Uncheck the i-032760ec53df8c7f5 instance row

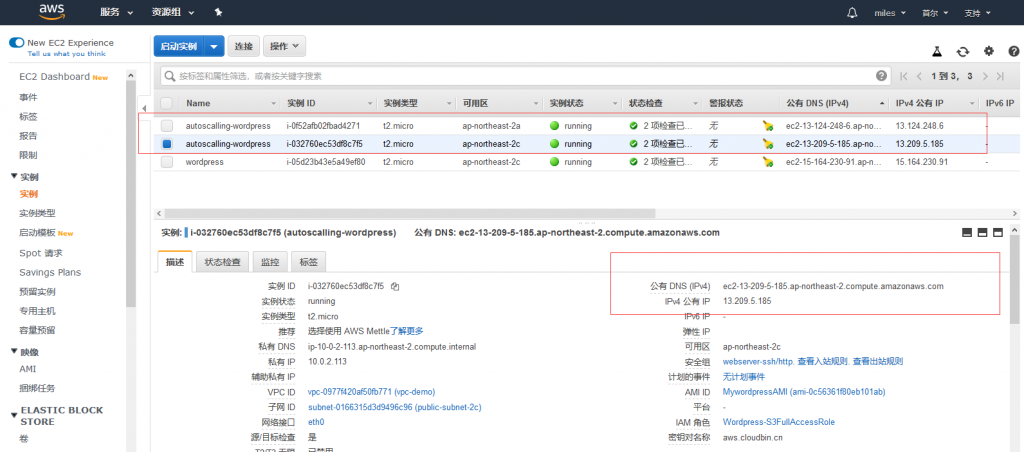click(167, 144)
